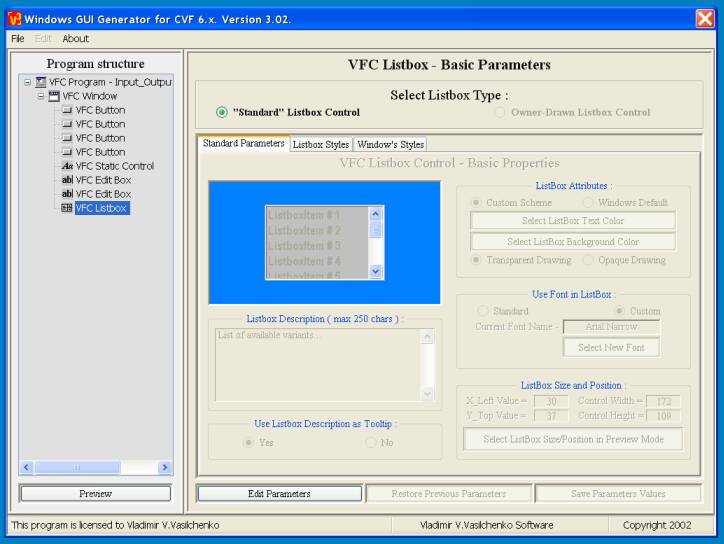Click tree panel scroll right arrow
This screenshot has width=724, height=544.
[x=164, y=467]
